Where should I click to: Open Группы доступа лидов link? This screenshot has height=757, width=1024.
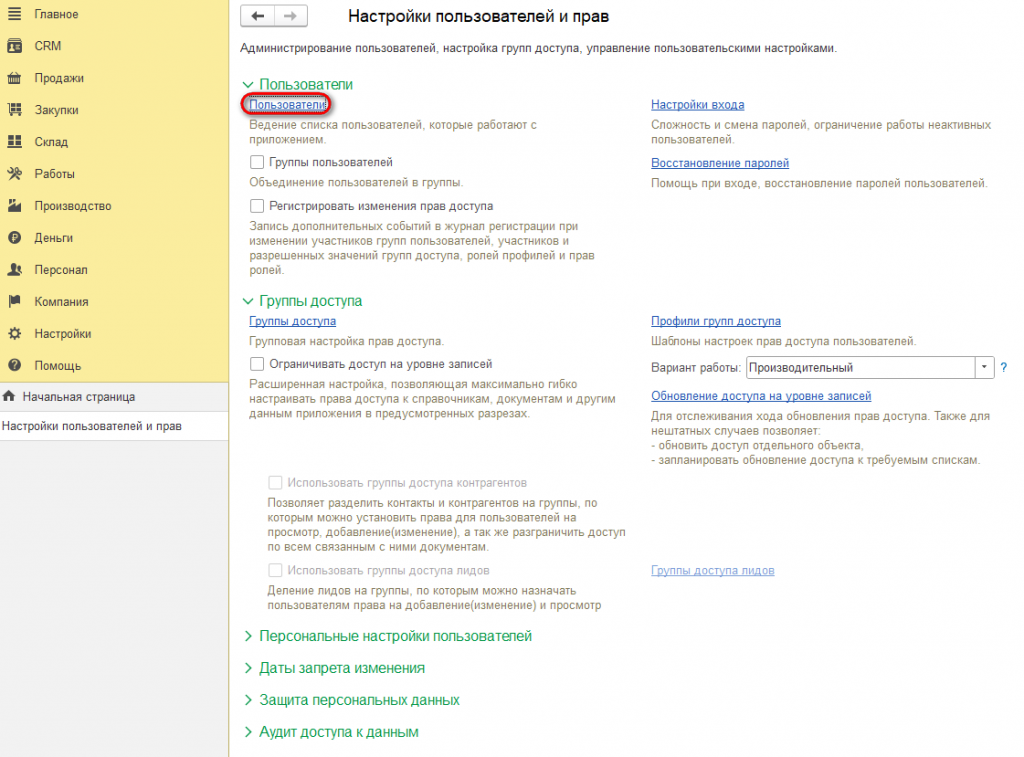click(x=712, y=570)
